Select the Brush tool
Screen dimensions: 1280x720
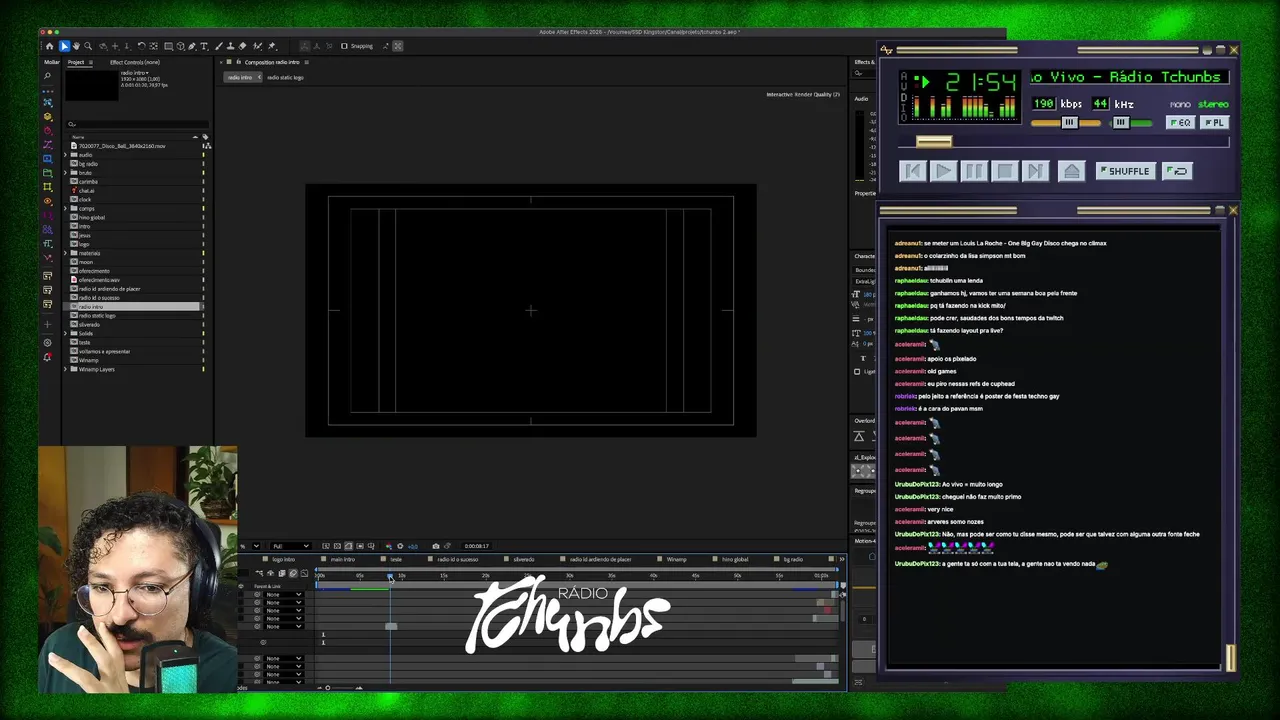[x=219, y=46]
